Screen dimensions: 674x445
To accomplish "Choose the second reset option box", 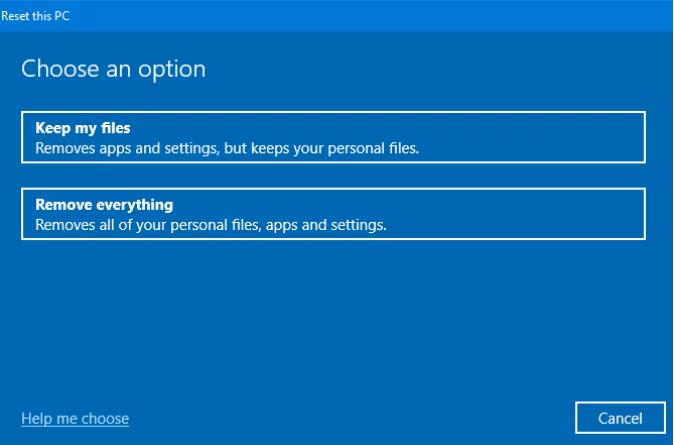I will point(333,214).
